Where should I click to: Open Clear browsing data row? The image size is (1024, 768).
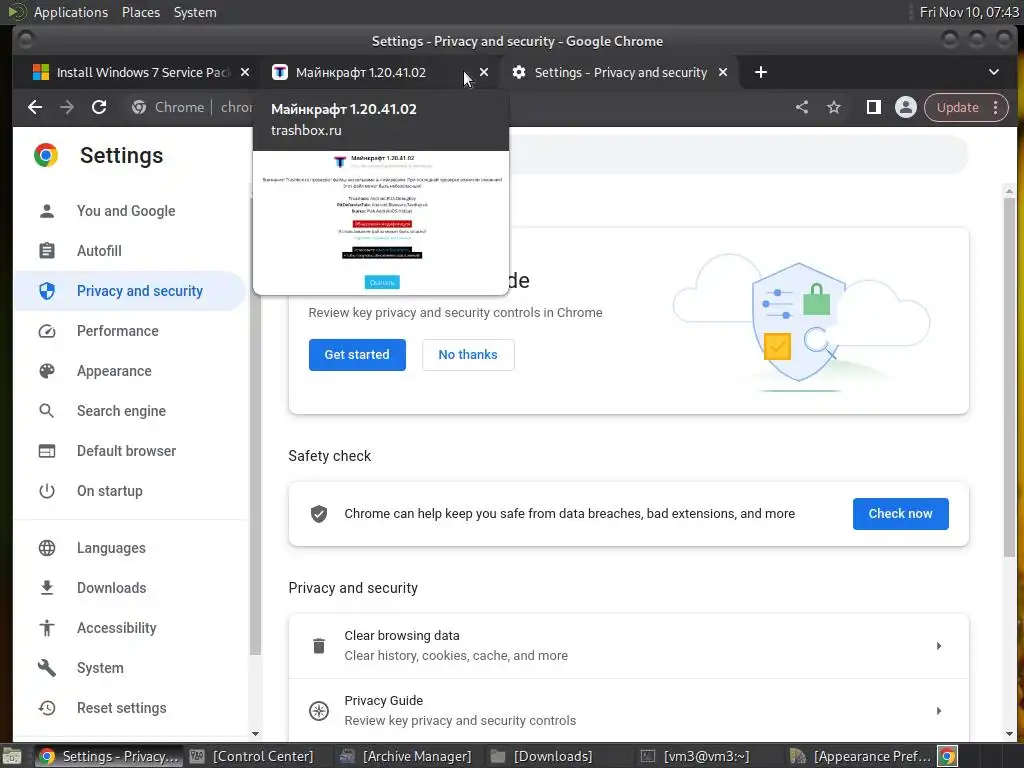tap(629, 646)
